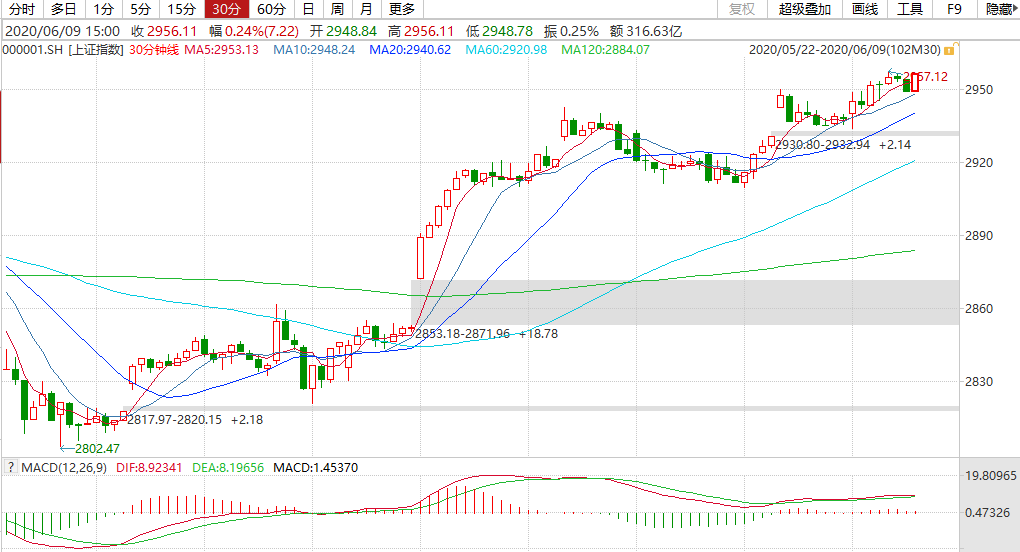Open the 画线 drawing tools
The image size is (1020, 552).
click(865, 9)
